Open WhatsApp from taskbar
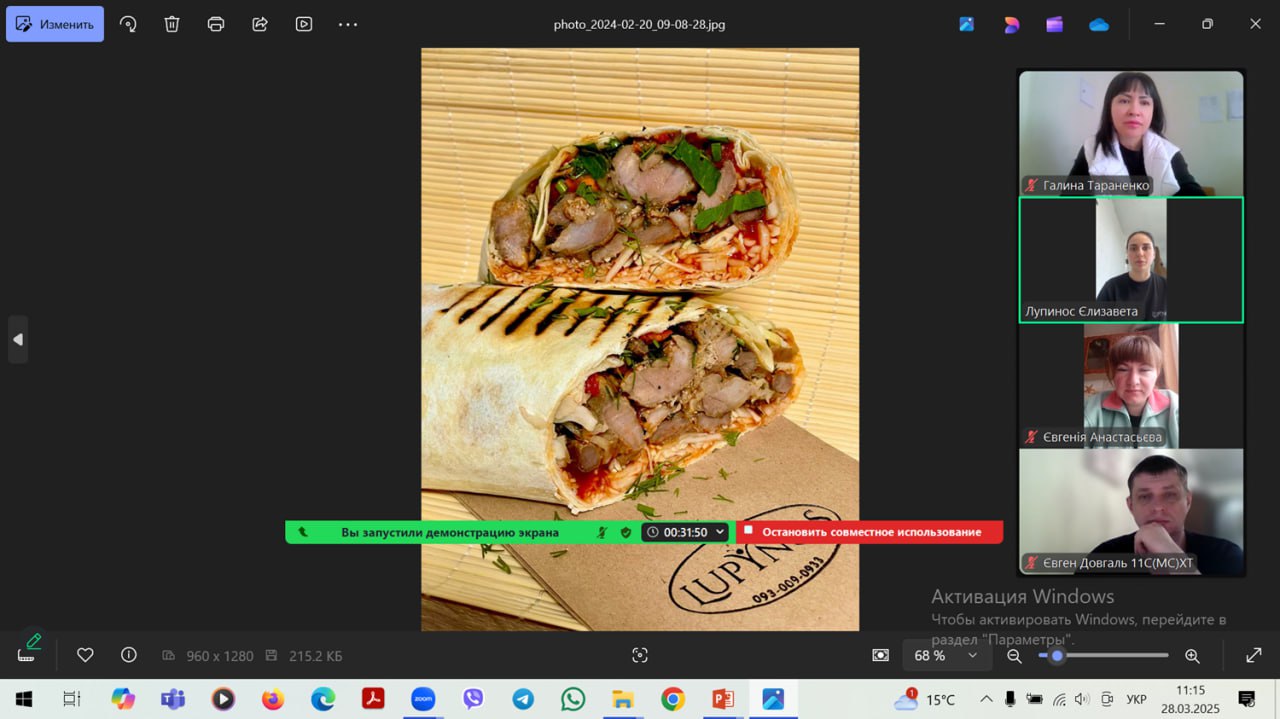Viewport: 1280px width, 719px height. pyautogui.click(x=573, y=699)
